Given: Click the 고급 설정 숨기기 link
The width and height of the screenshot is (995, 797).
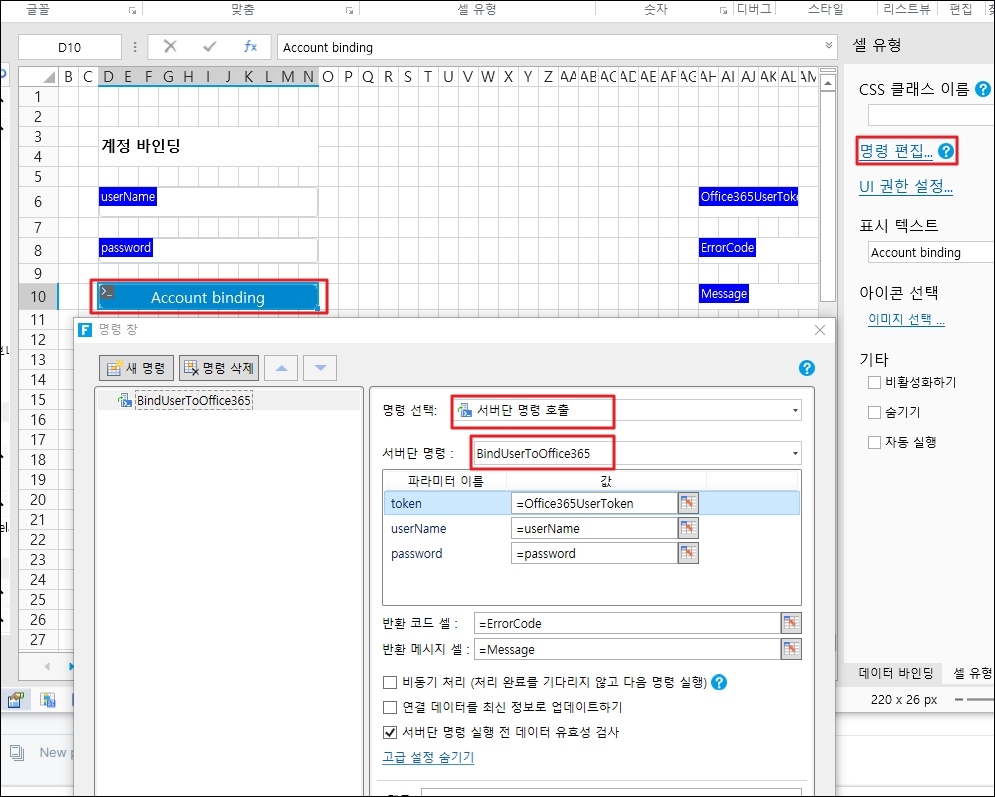Looking at the screenshot, I should pos(428,757).
